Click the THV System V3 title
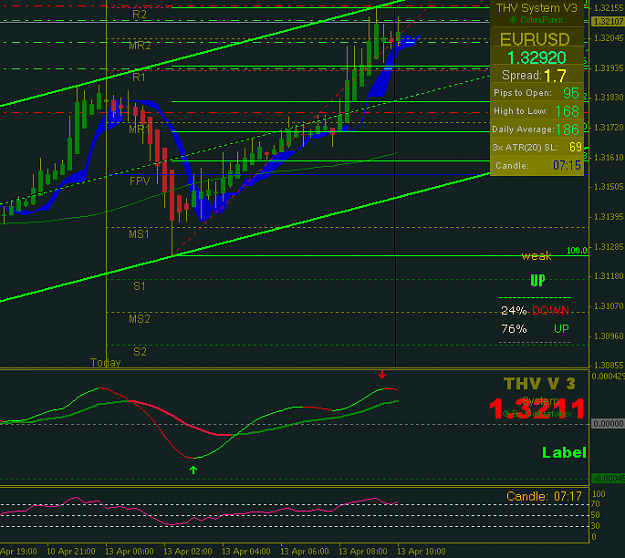The image size is (625, 558). (x=537, y=8)
